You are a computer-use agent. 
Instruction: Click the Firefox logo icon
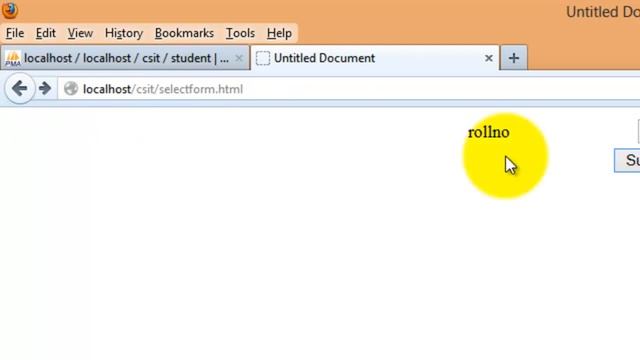9,10
